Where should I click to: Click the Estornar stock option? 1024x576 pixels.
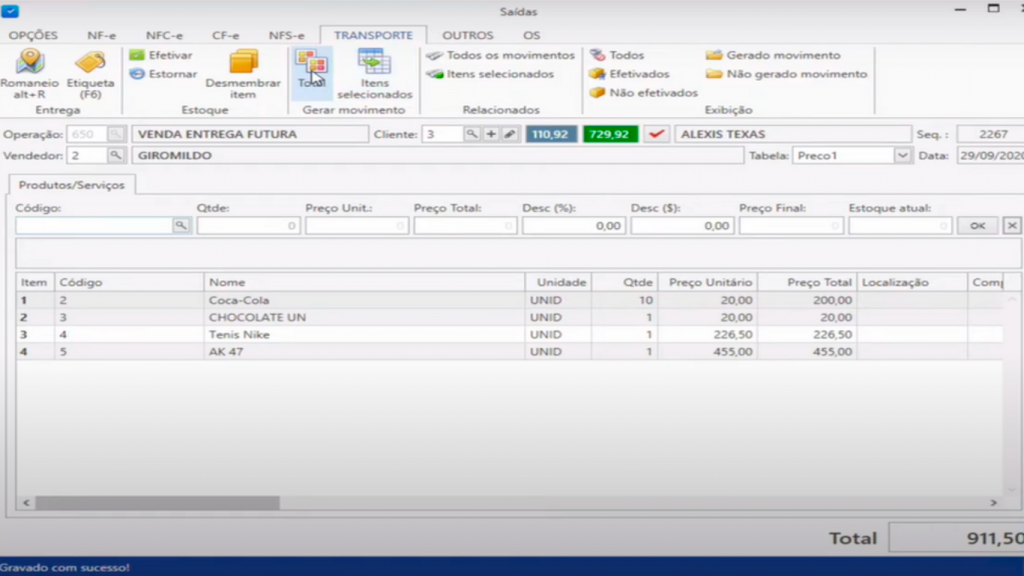(164, 74)
